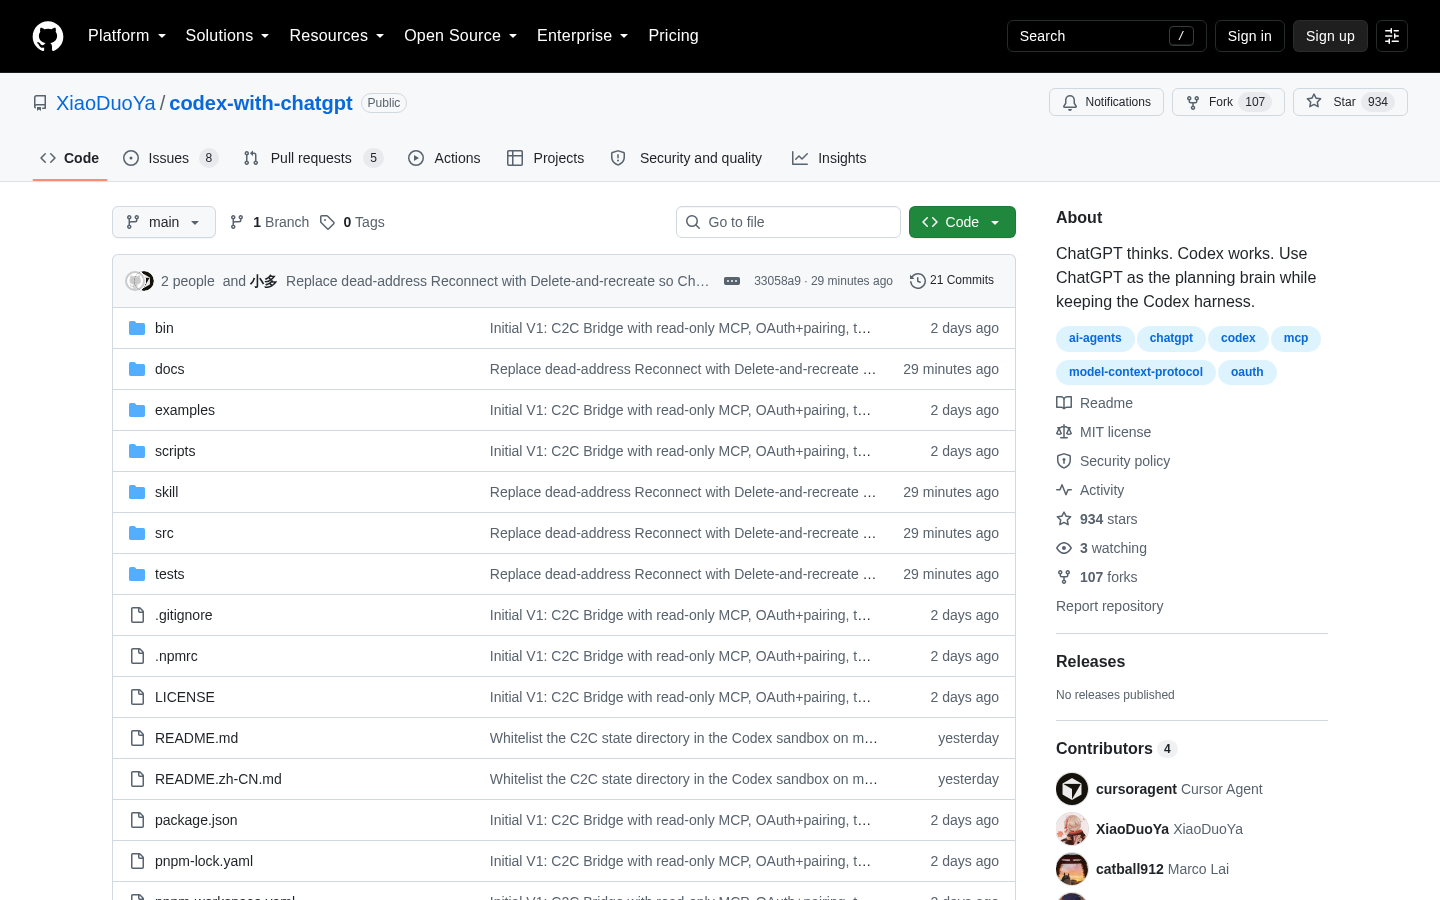Open the README.zh-CN.md file
The height and width of the screenshot is (900, 1440).
tap(218, 779)
